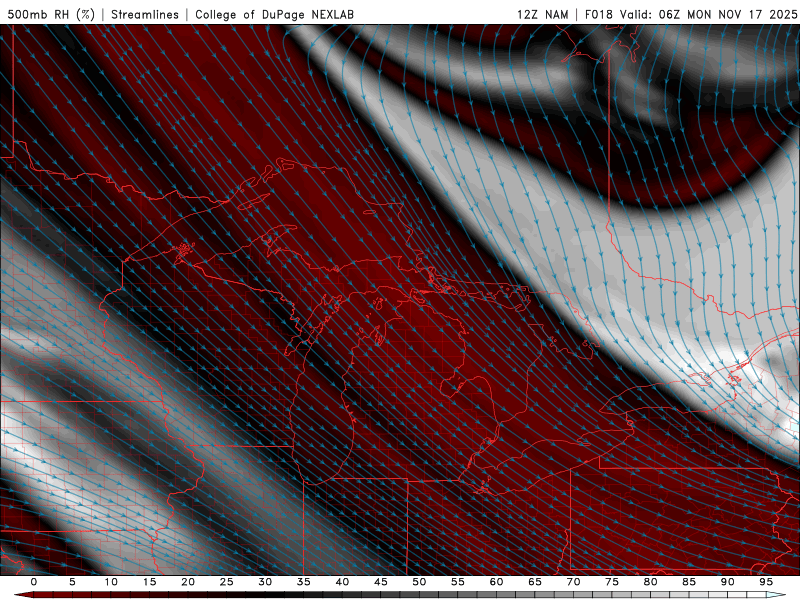Click the 35 label on the color scale
The height and width of the screenshot is (600, 800).
tap(304, 582)
